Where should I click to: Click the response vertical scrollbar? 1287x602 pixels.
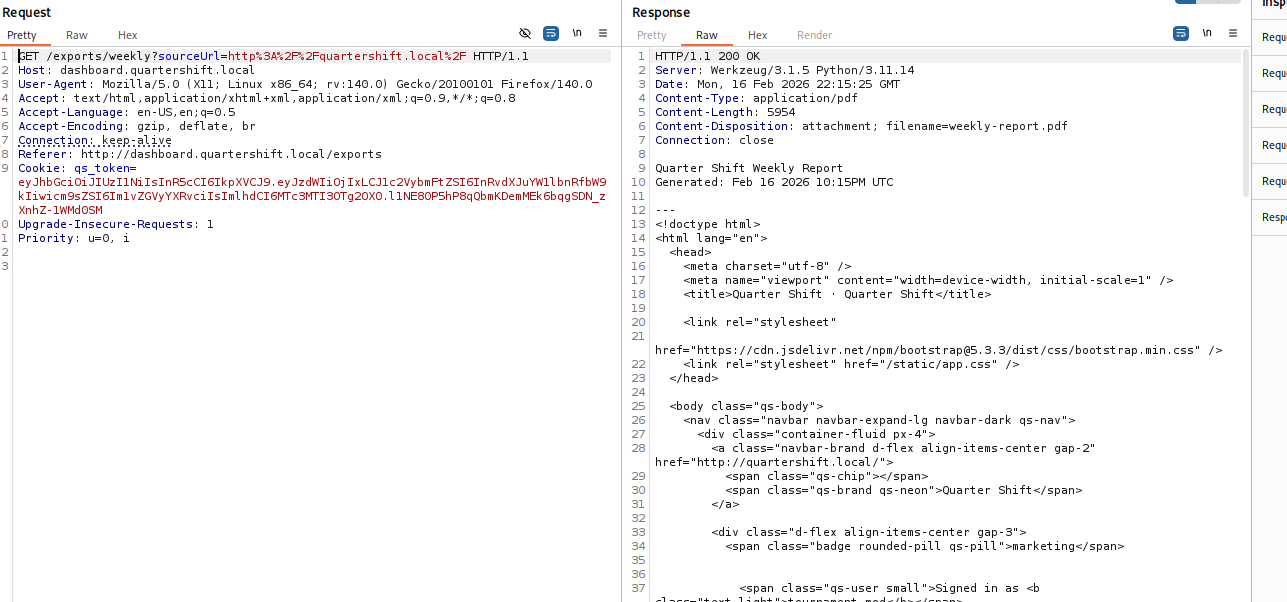pos(1244,300)
